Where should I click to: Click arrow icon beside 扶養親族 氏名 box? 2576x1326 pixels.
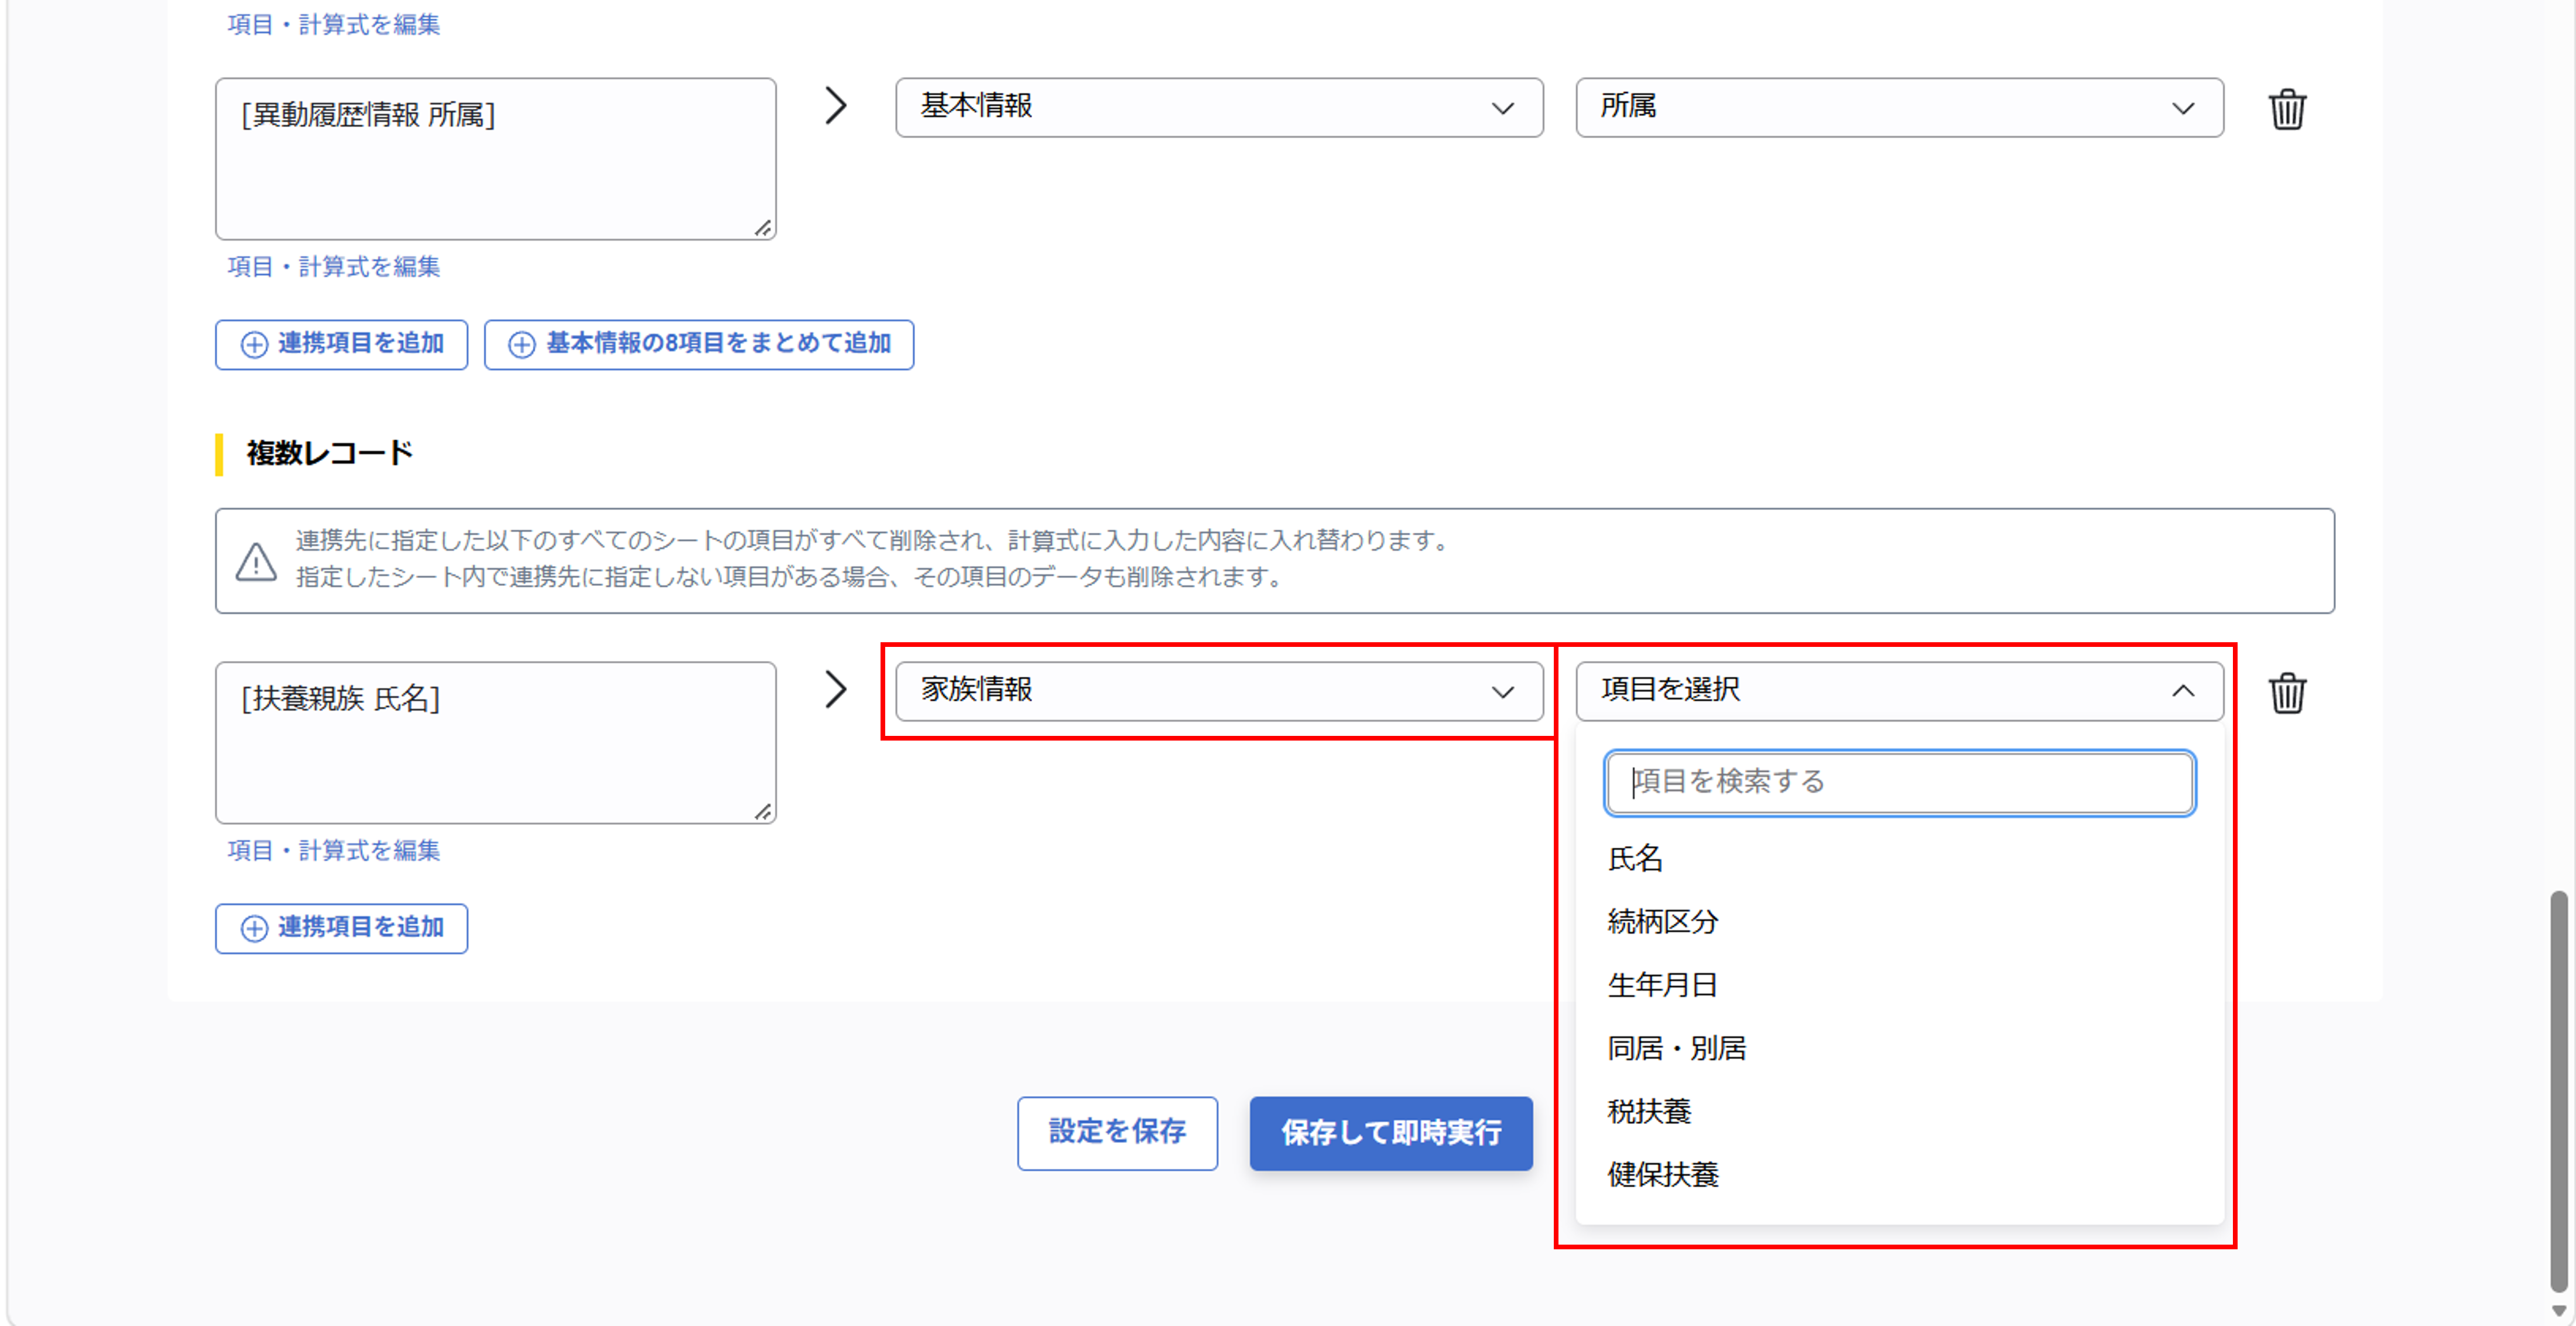[x=836, y=690]
